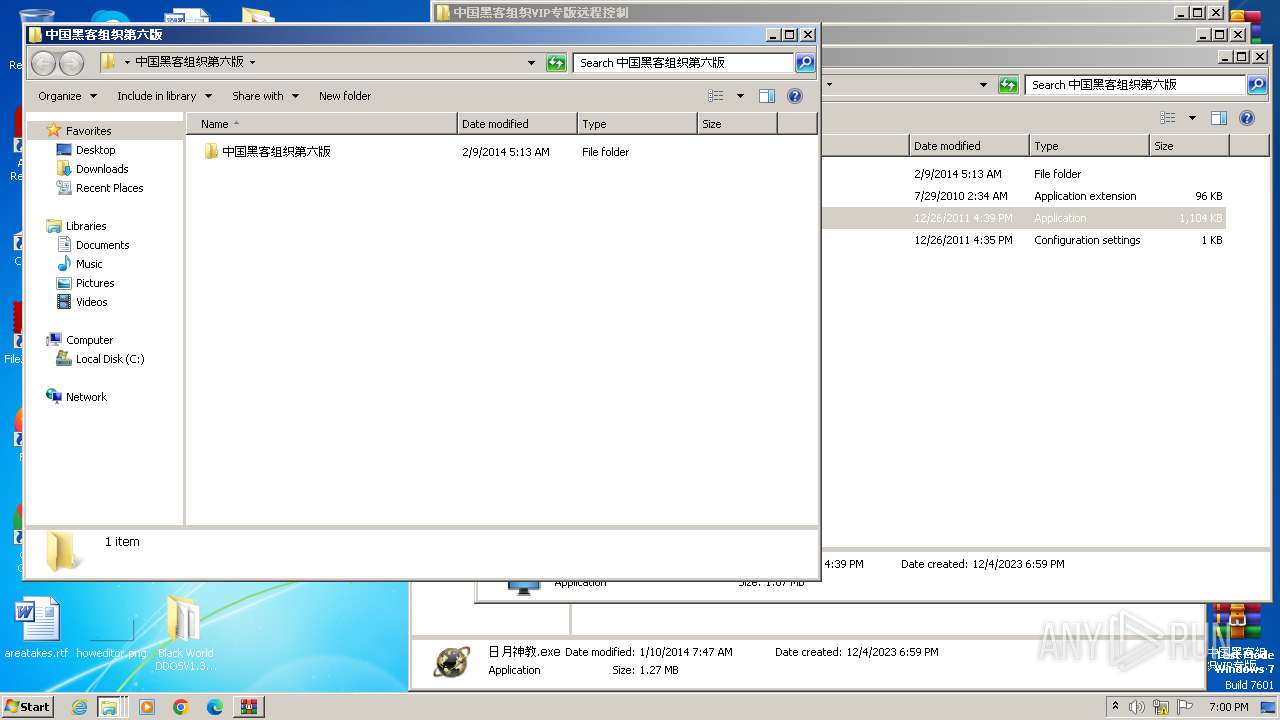1280x720 pixels.
Task: Click the search box in front window
Action: point(684,62)
